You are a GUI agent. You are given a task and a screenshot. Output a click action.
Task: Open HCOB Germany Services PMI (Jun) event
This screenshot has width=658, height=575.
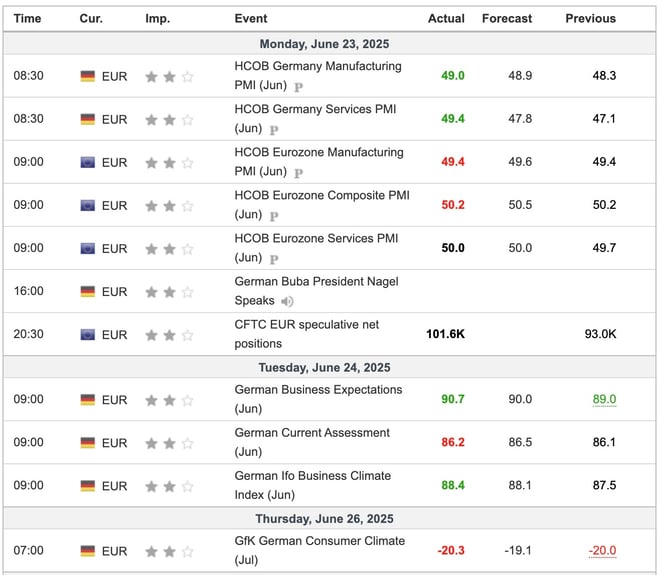pos(315,119)
